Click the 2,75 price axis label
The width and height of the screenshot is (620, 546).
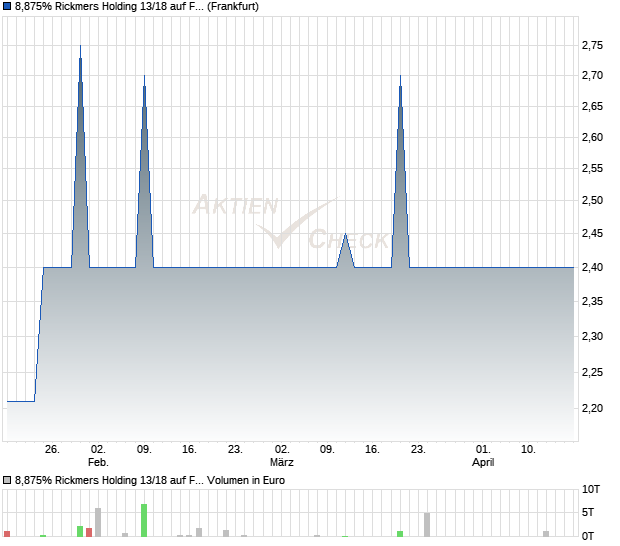tap(592, 45)
